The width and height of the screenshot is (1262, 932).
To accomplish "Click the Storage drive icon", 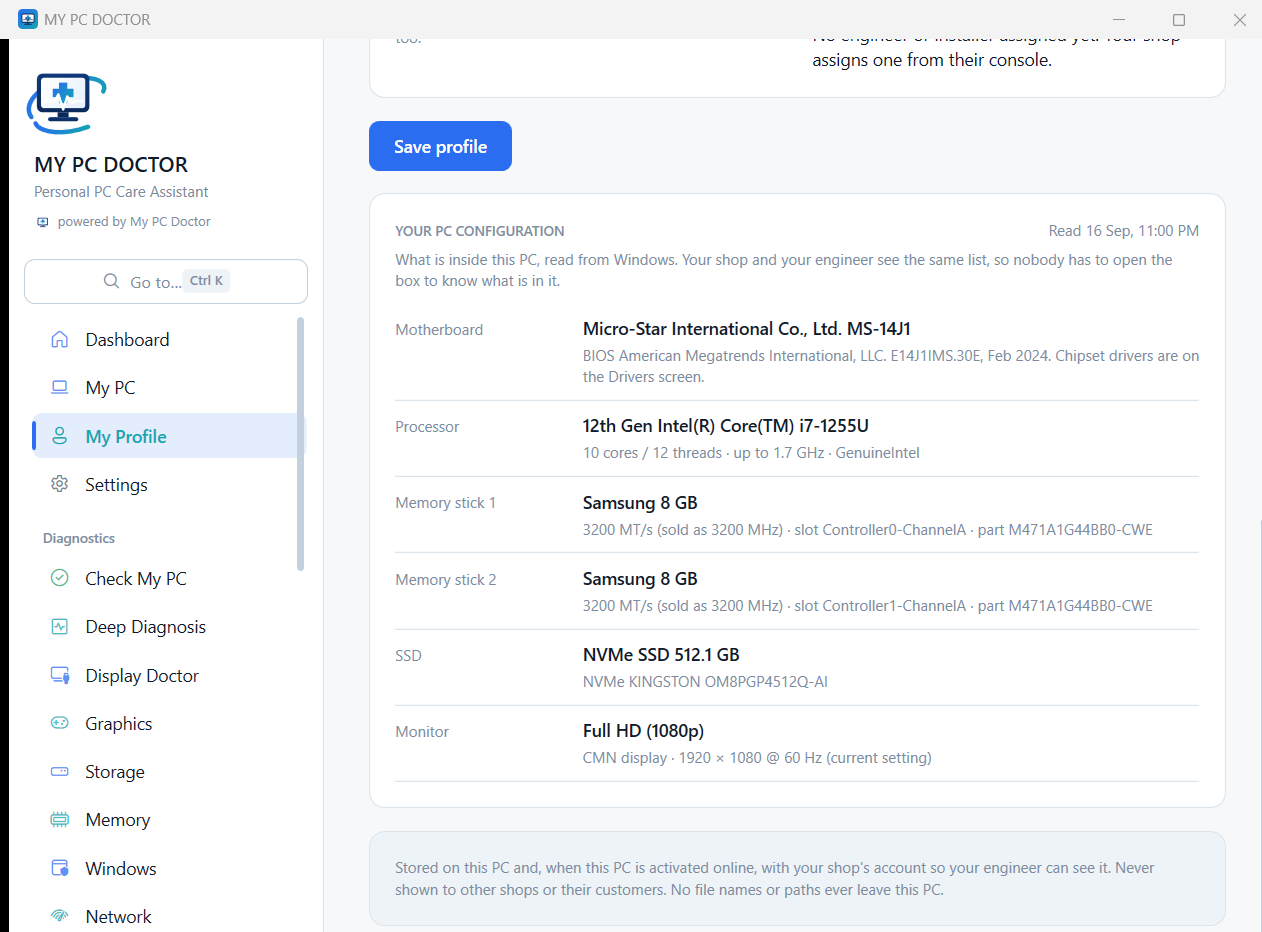I will point(59,771).
